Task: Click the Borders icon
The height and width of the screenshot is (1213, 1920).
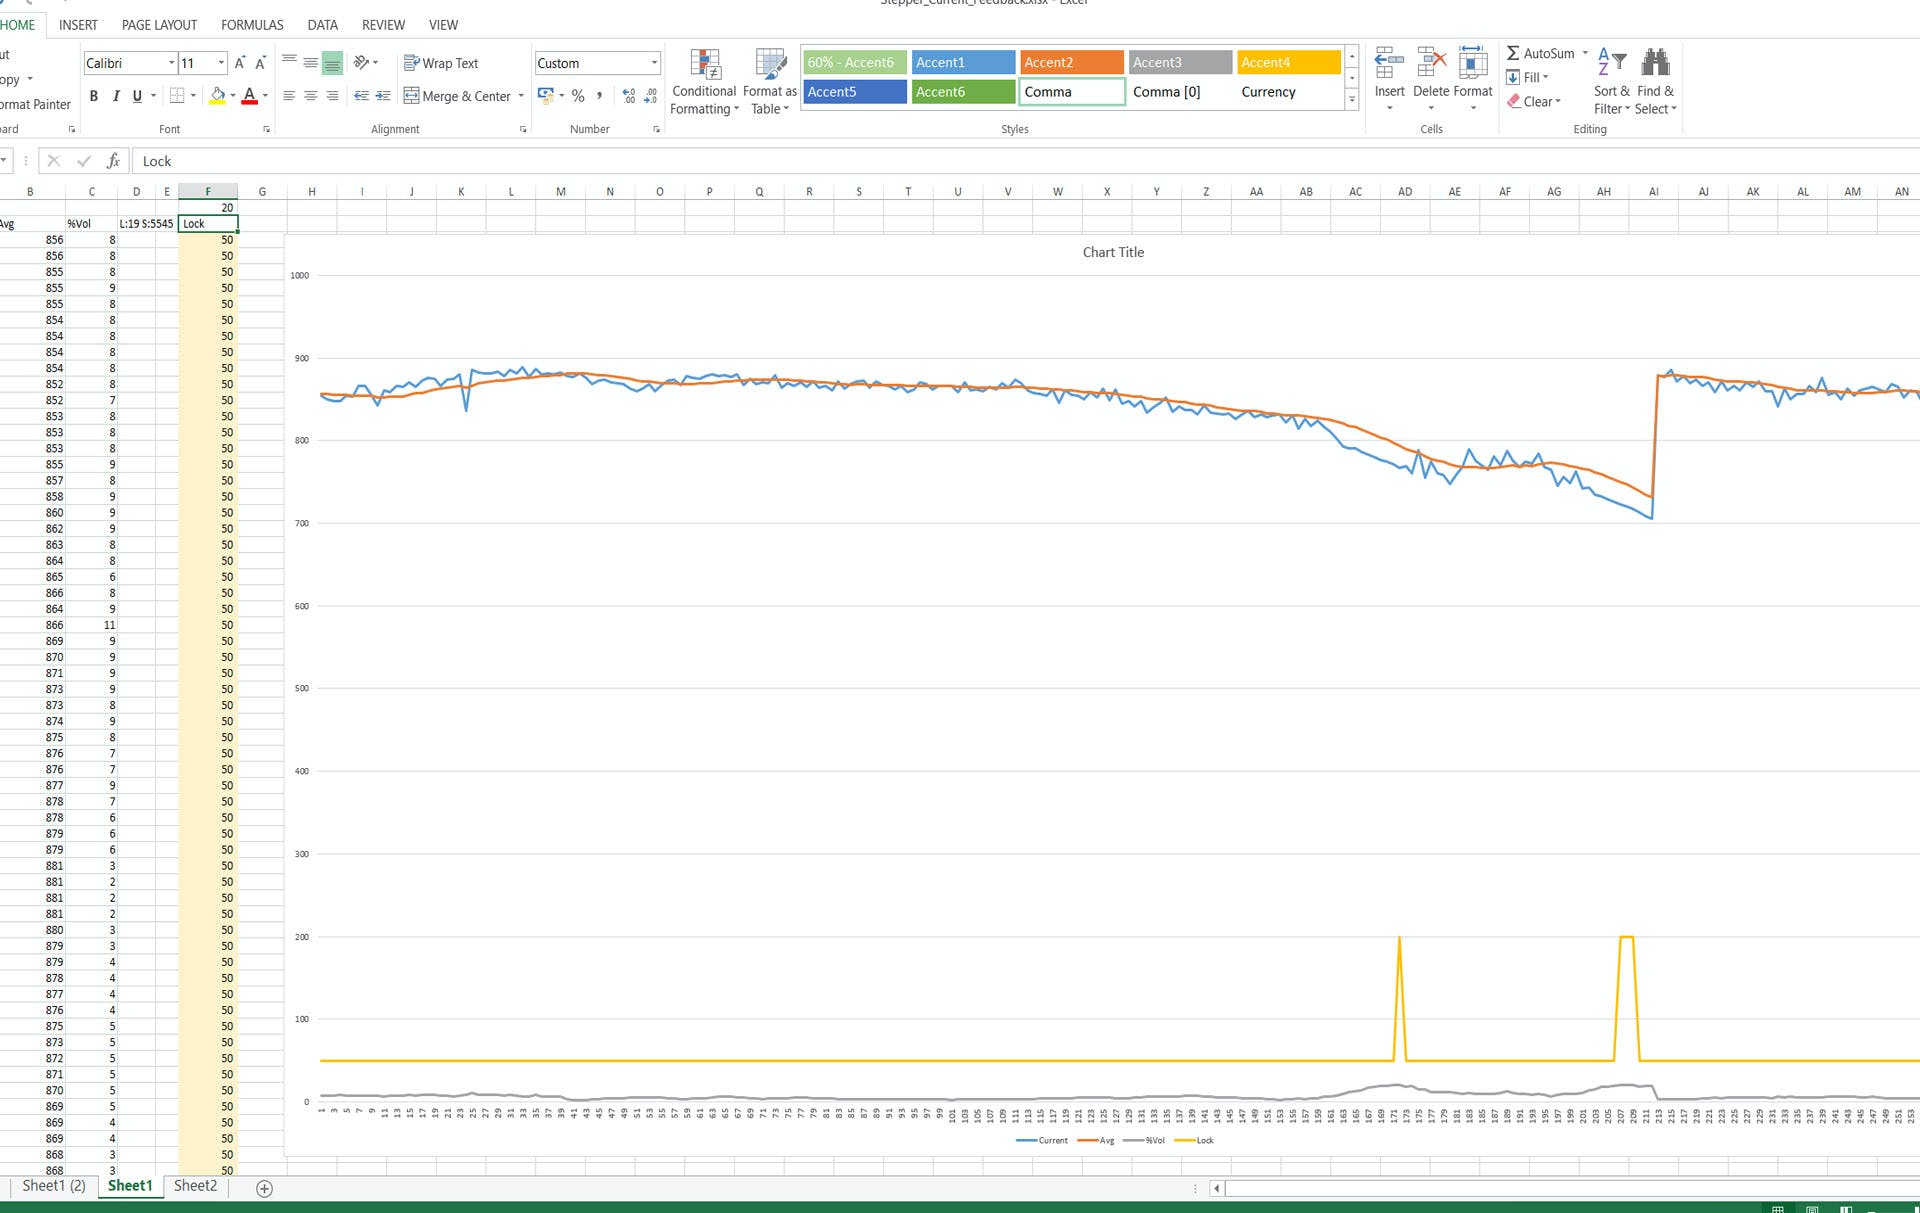Action: click(177, 96)
